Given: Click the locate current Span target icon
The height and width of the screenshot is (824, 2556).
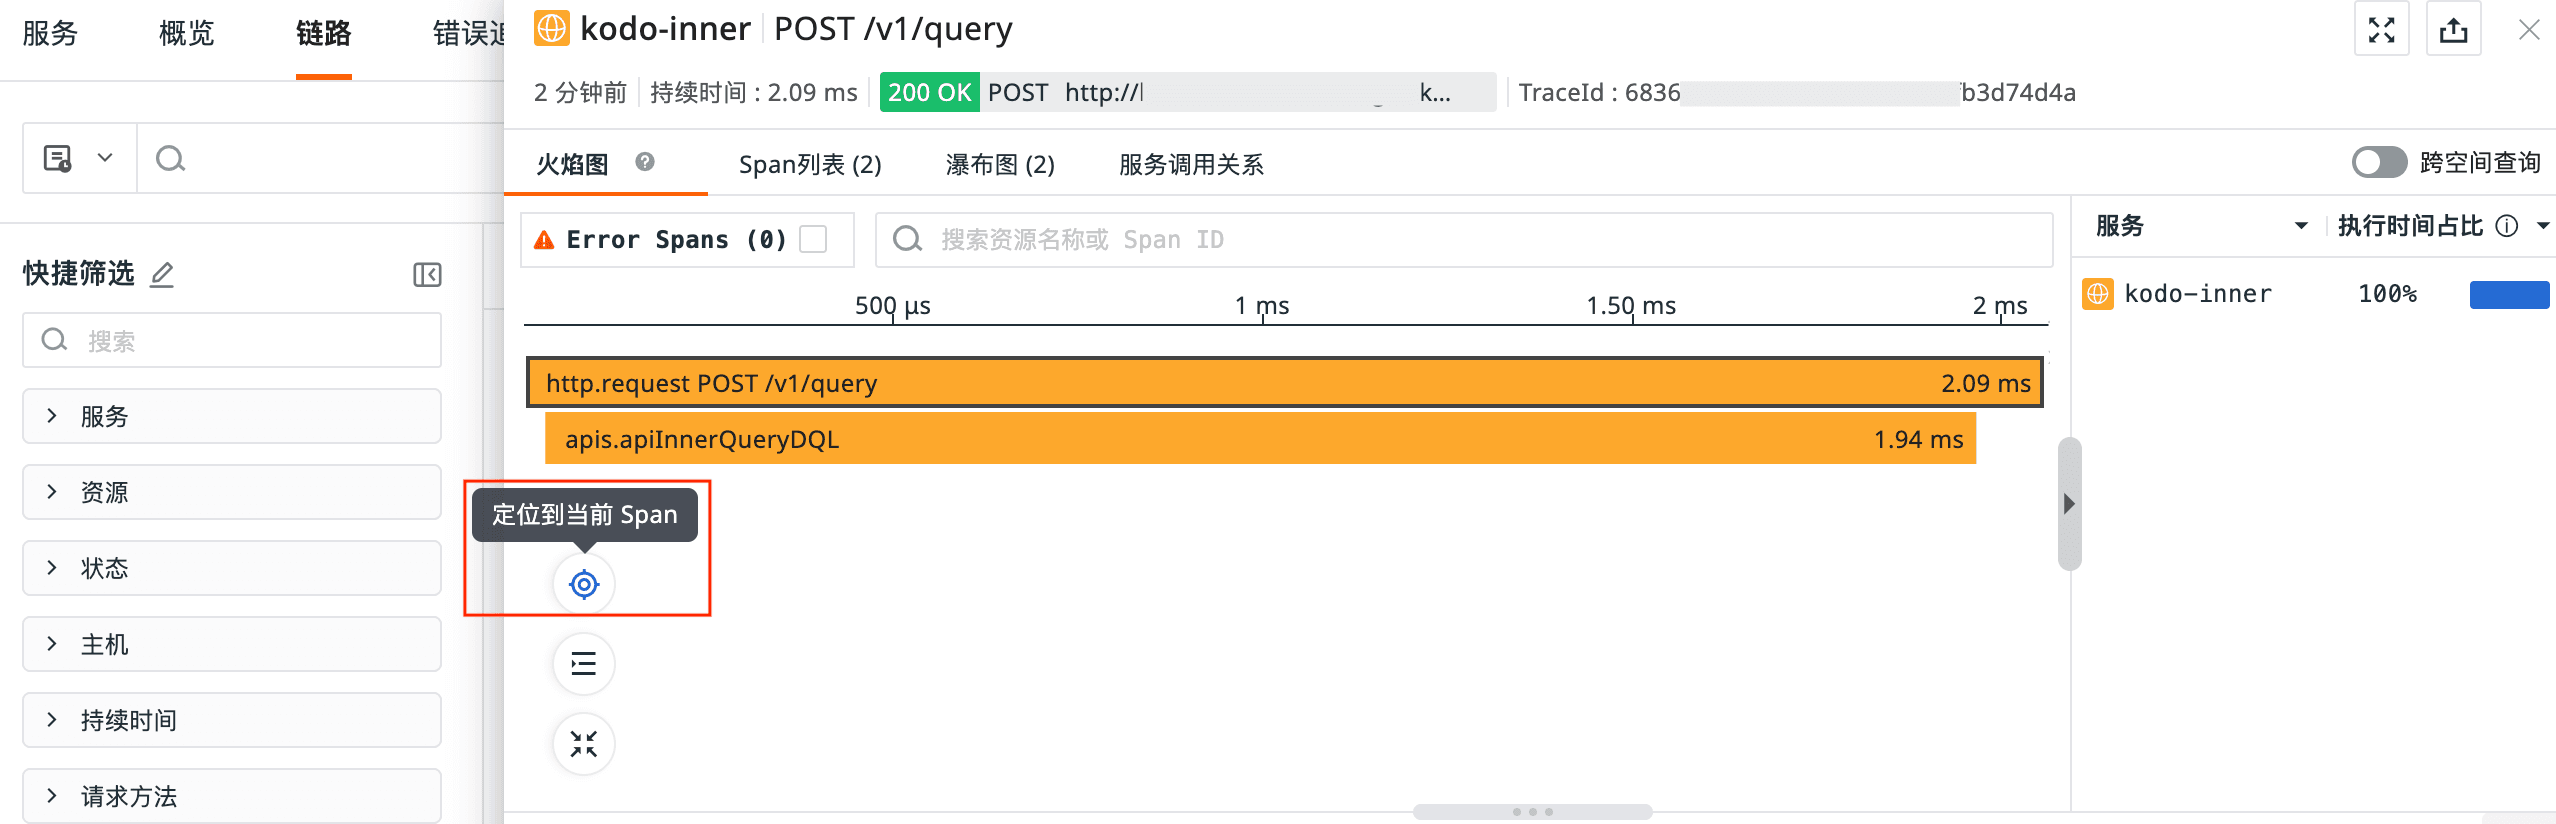Looking at the screenshot, I should tap(584, 584).
